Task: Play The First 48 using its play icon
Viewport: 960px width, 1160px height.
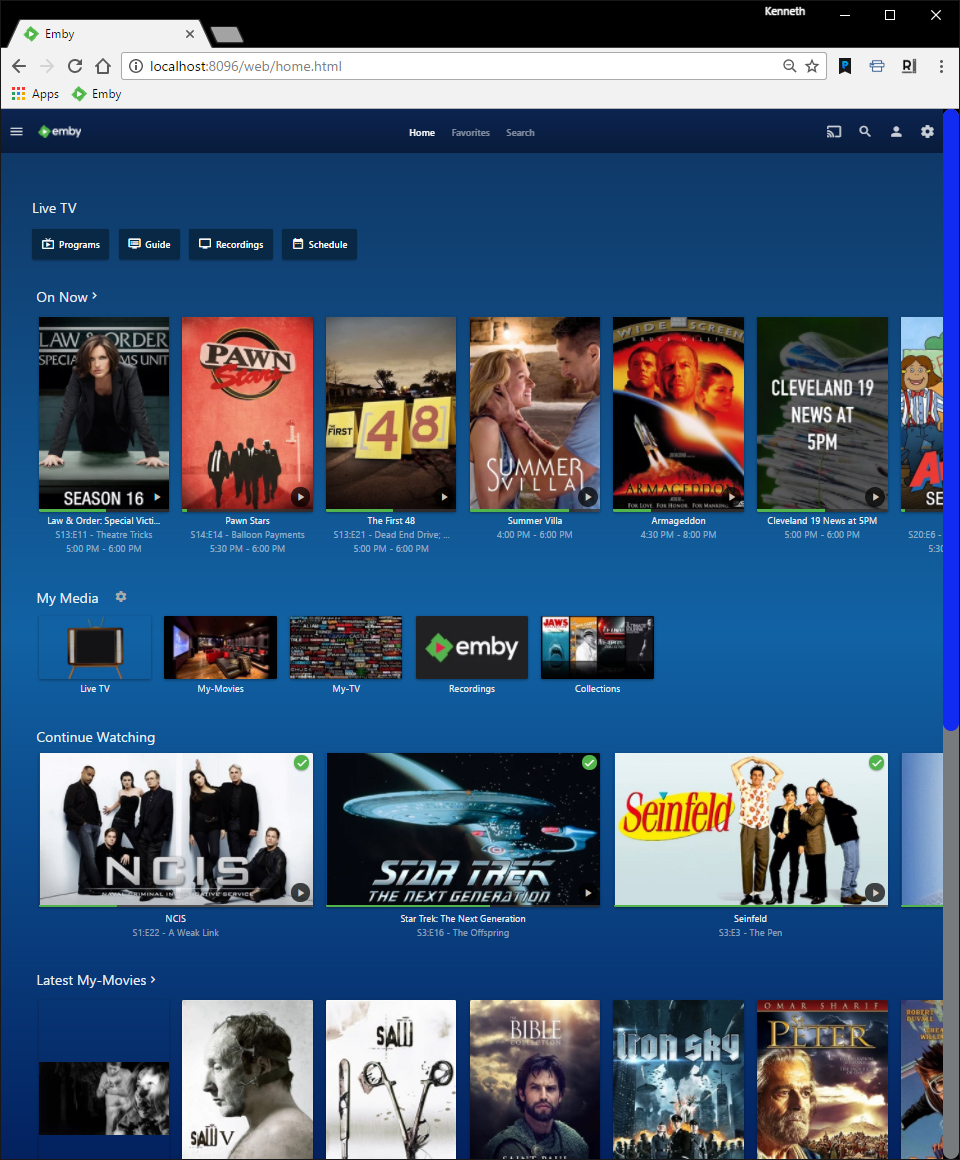Action: 444,496
